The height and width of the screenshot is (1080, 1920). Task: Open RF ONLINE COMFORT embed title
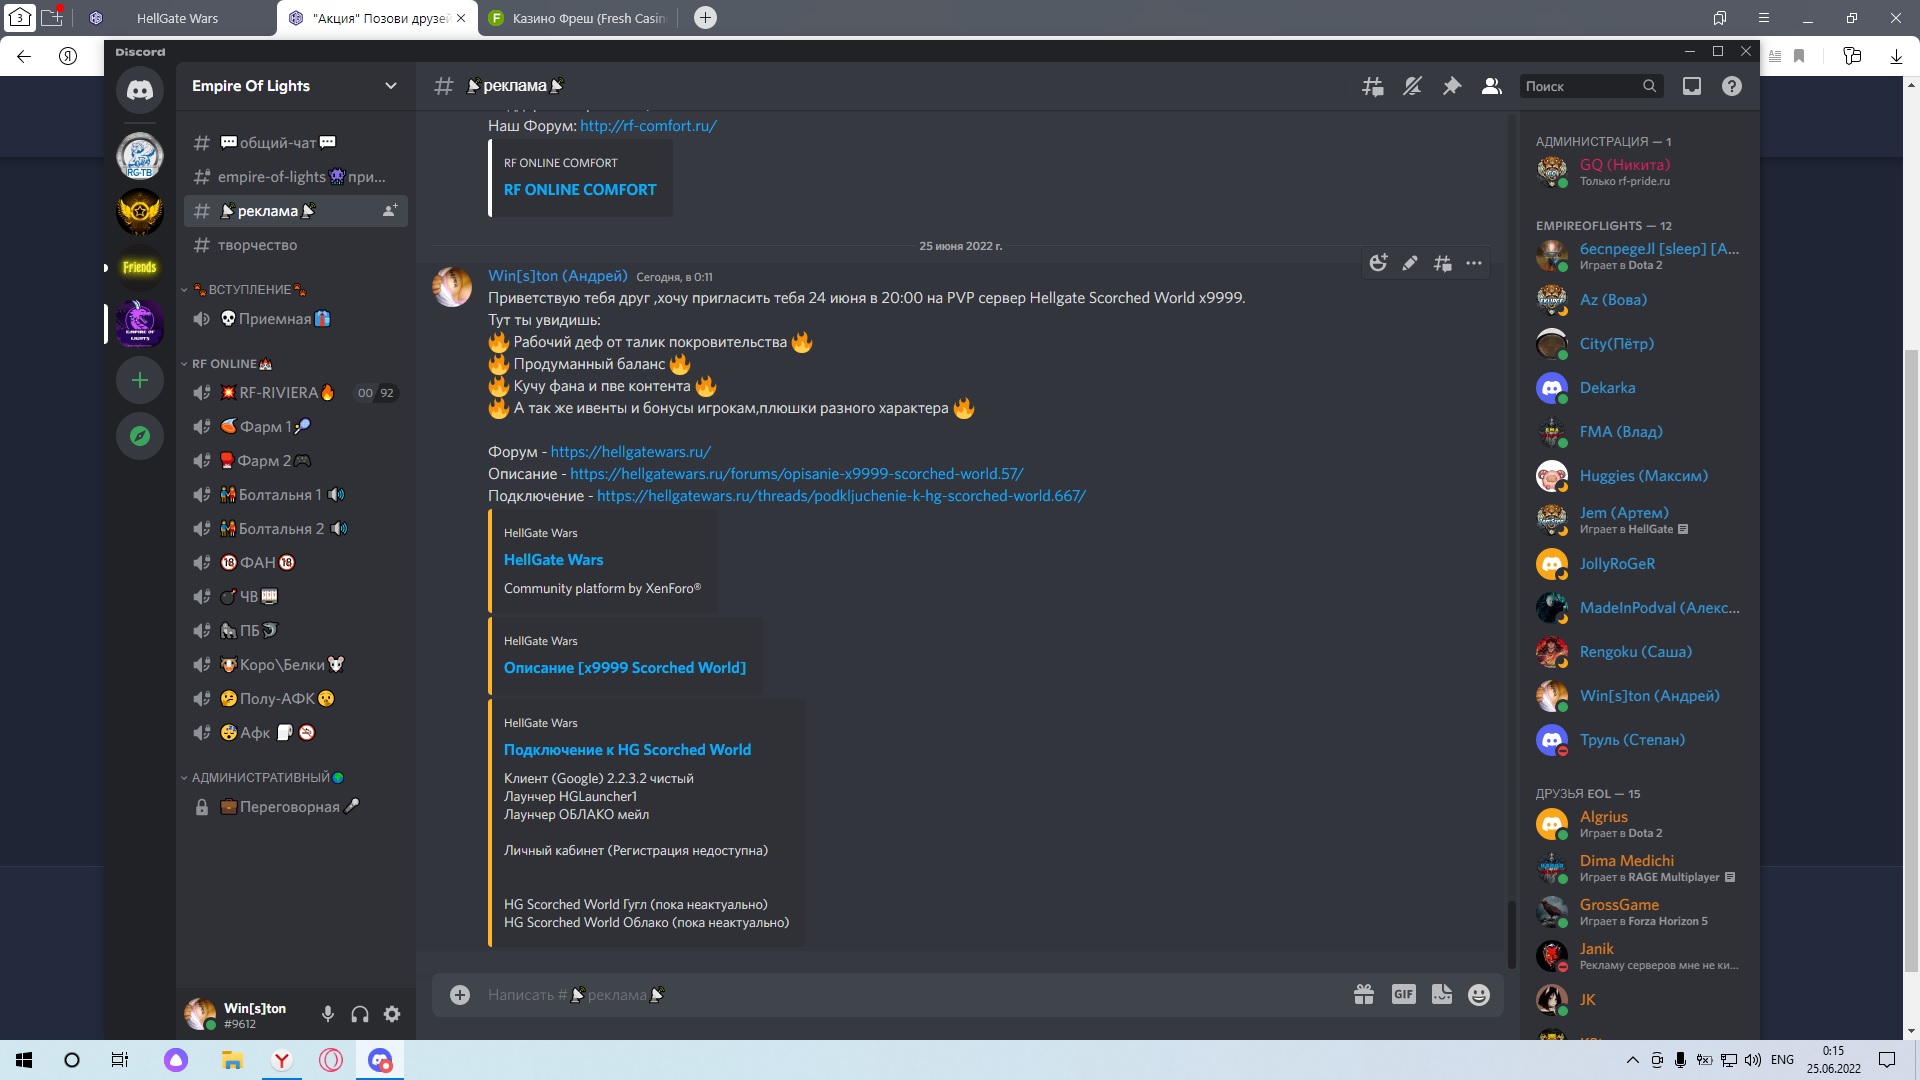click(x=580, y=190)
